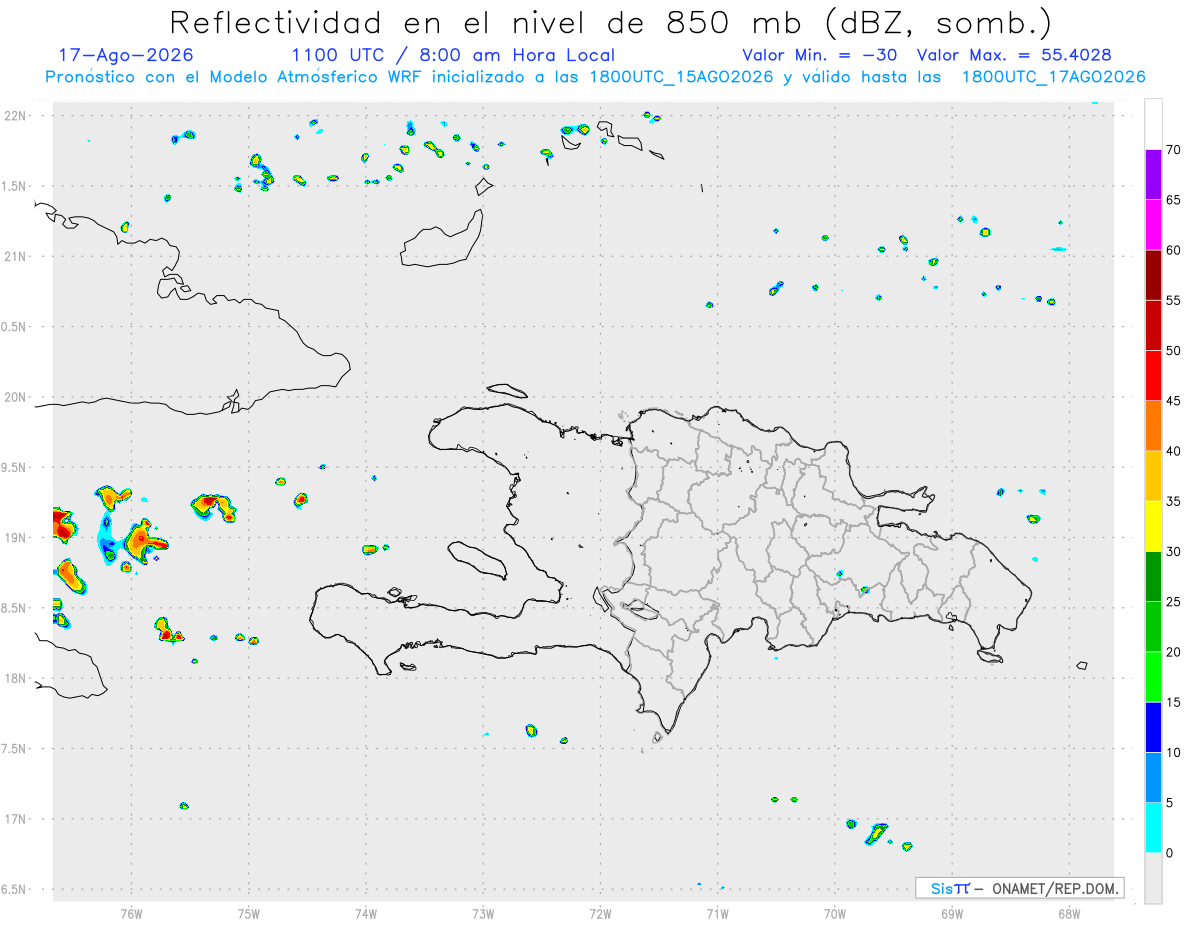The width and height of the screenshot is (1200, 927).
Task: Click the colorbar value label "55"
Action: click(x=1174, y=300)
